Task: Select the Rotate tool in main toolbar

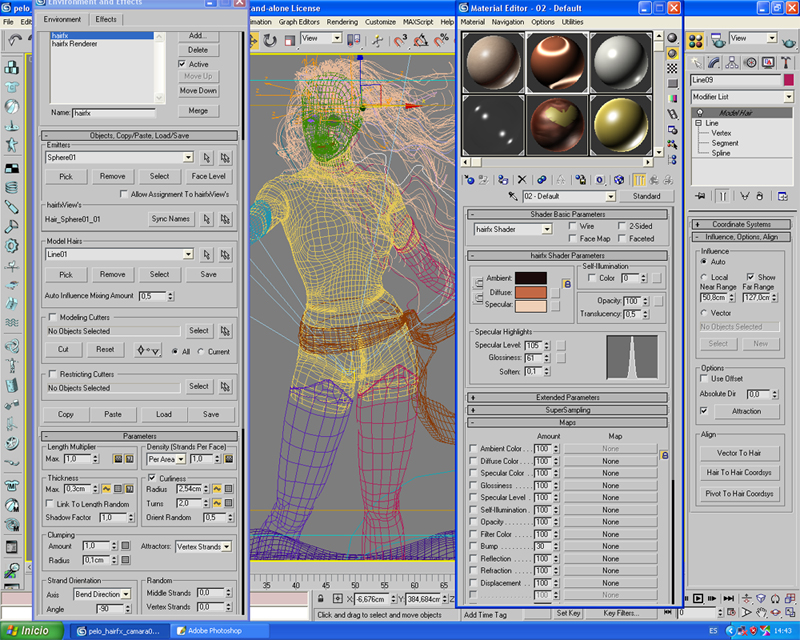Action: point(270,40)
